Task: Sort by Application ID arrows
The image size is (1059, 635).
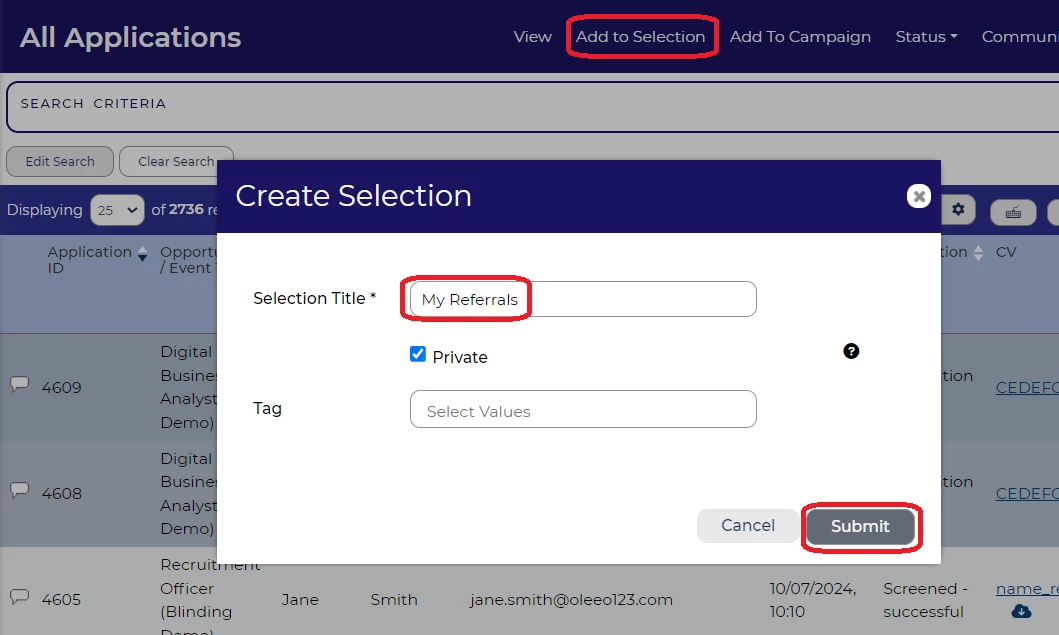Action: 142,253
